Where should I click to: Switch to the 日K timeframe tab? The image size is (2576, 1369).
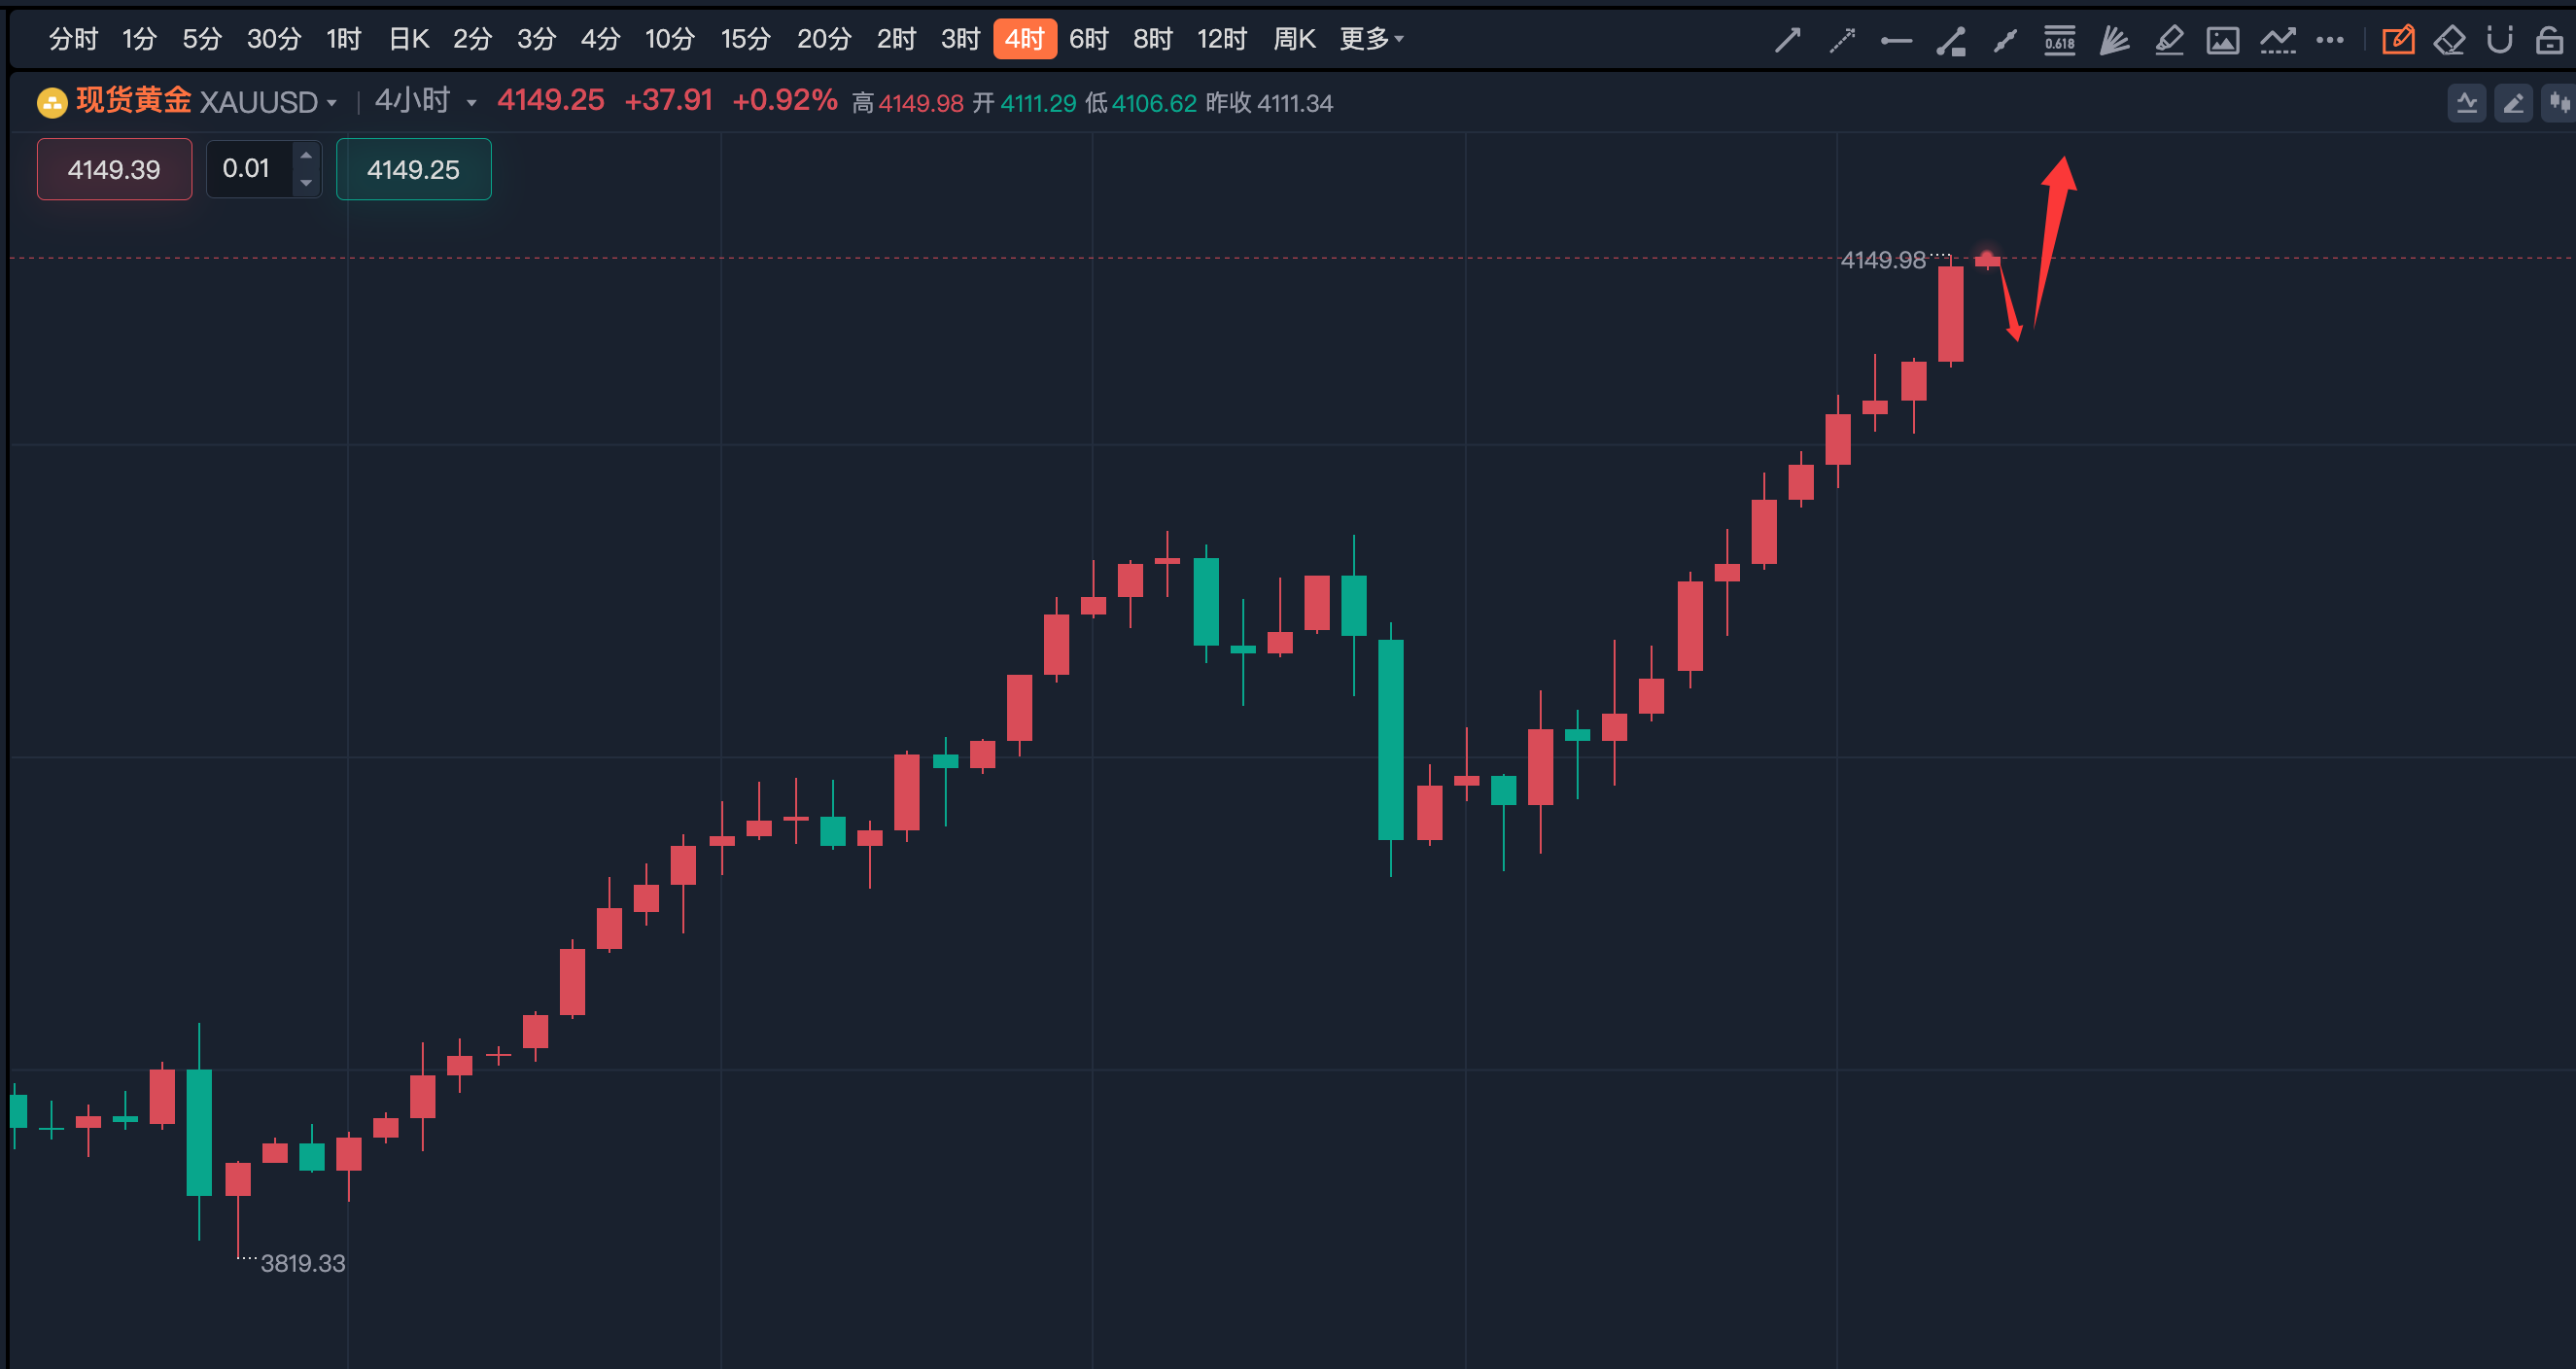click(408, 39)
